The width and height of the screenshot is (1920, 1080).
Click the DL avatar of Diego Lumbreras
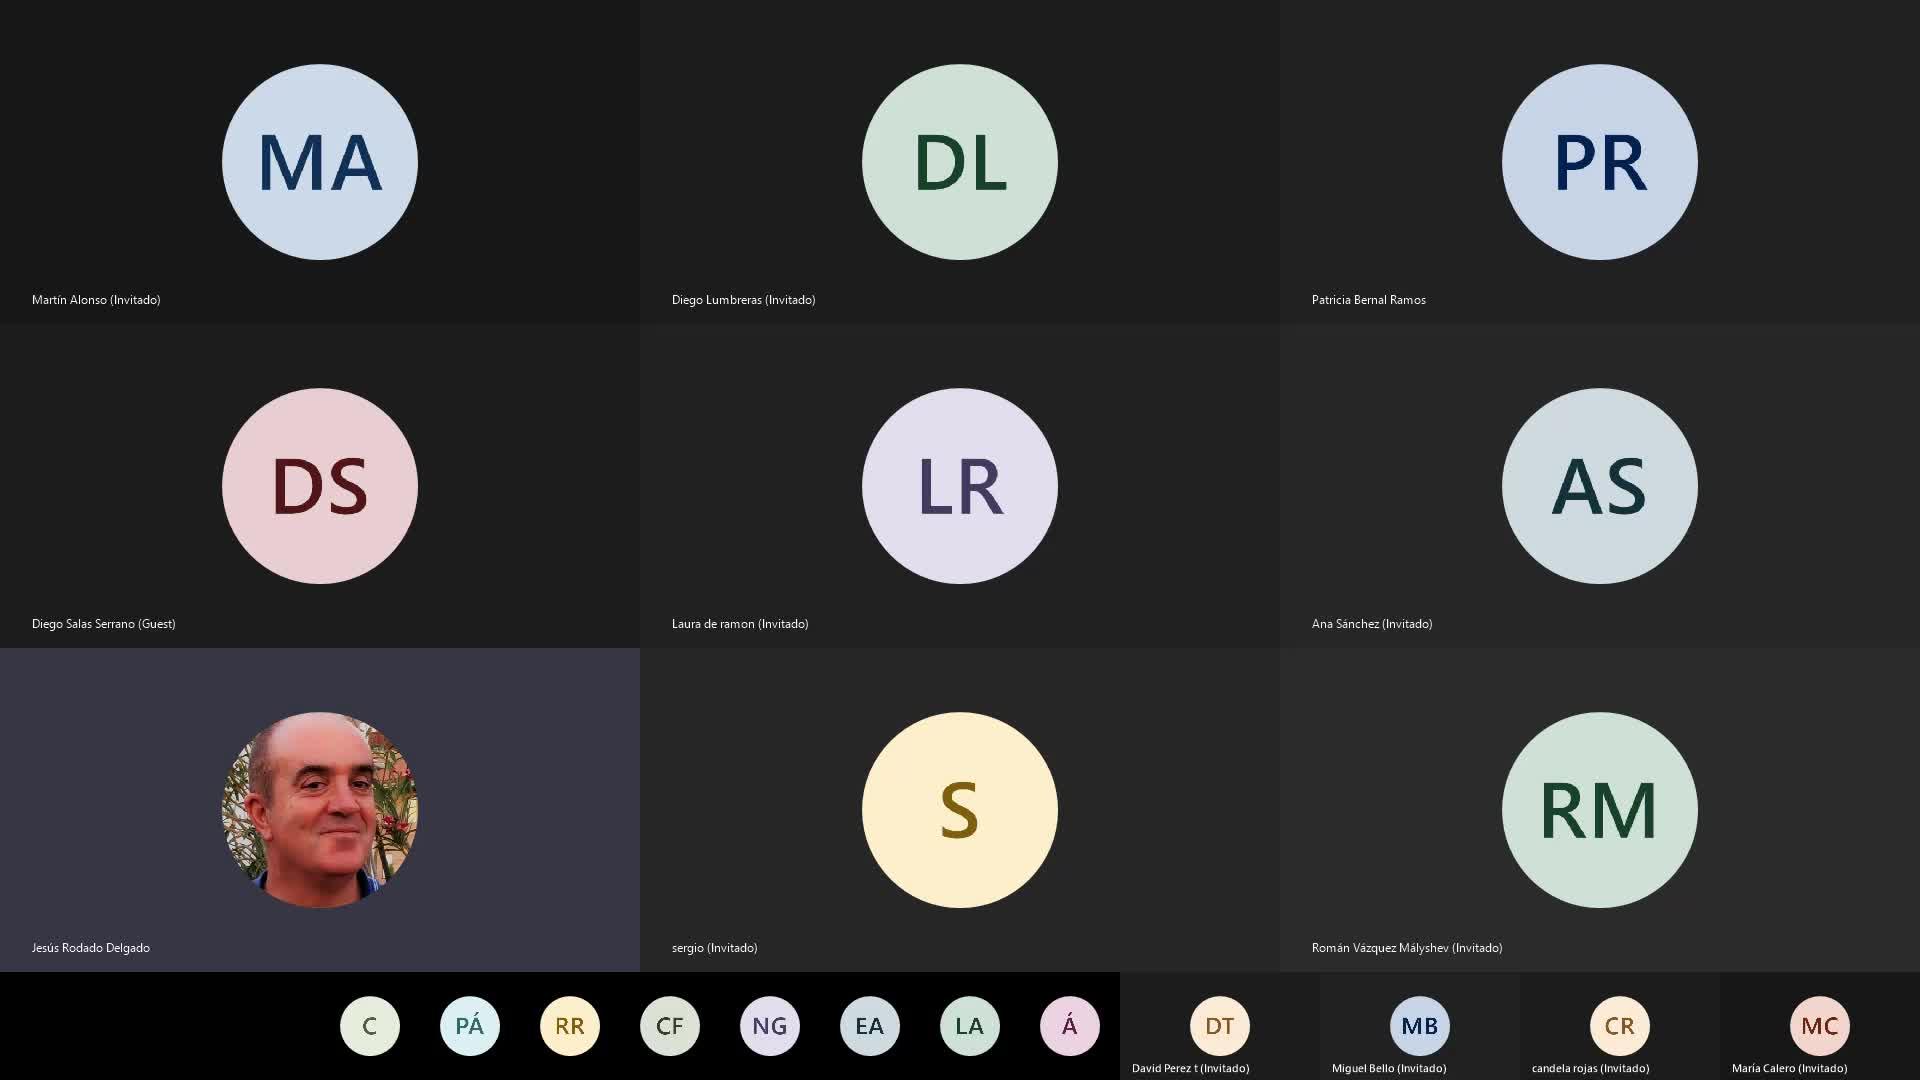[x=960, y=162]
